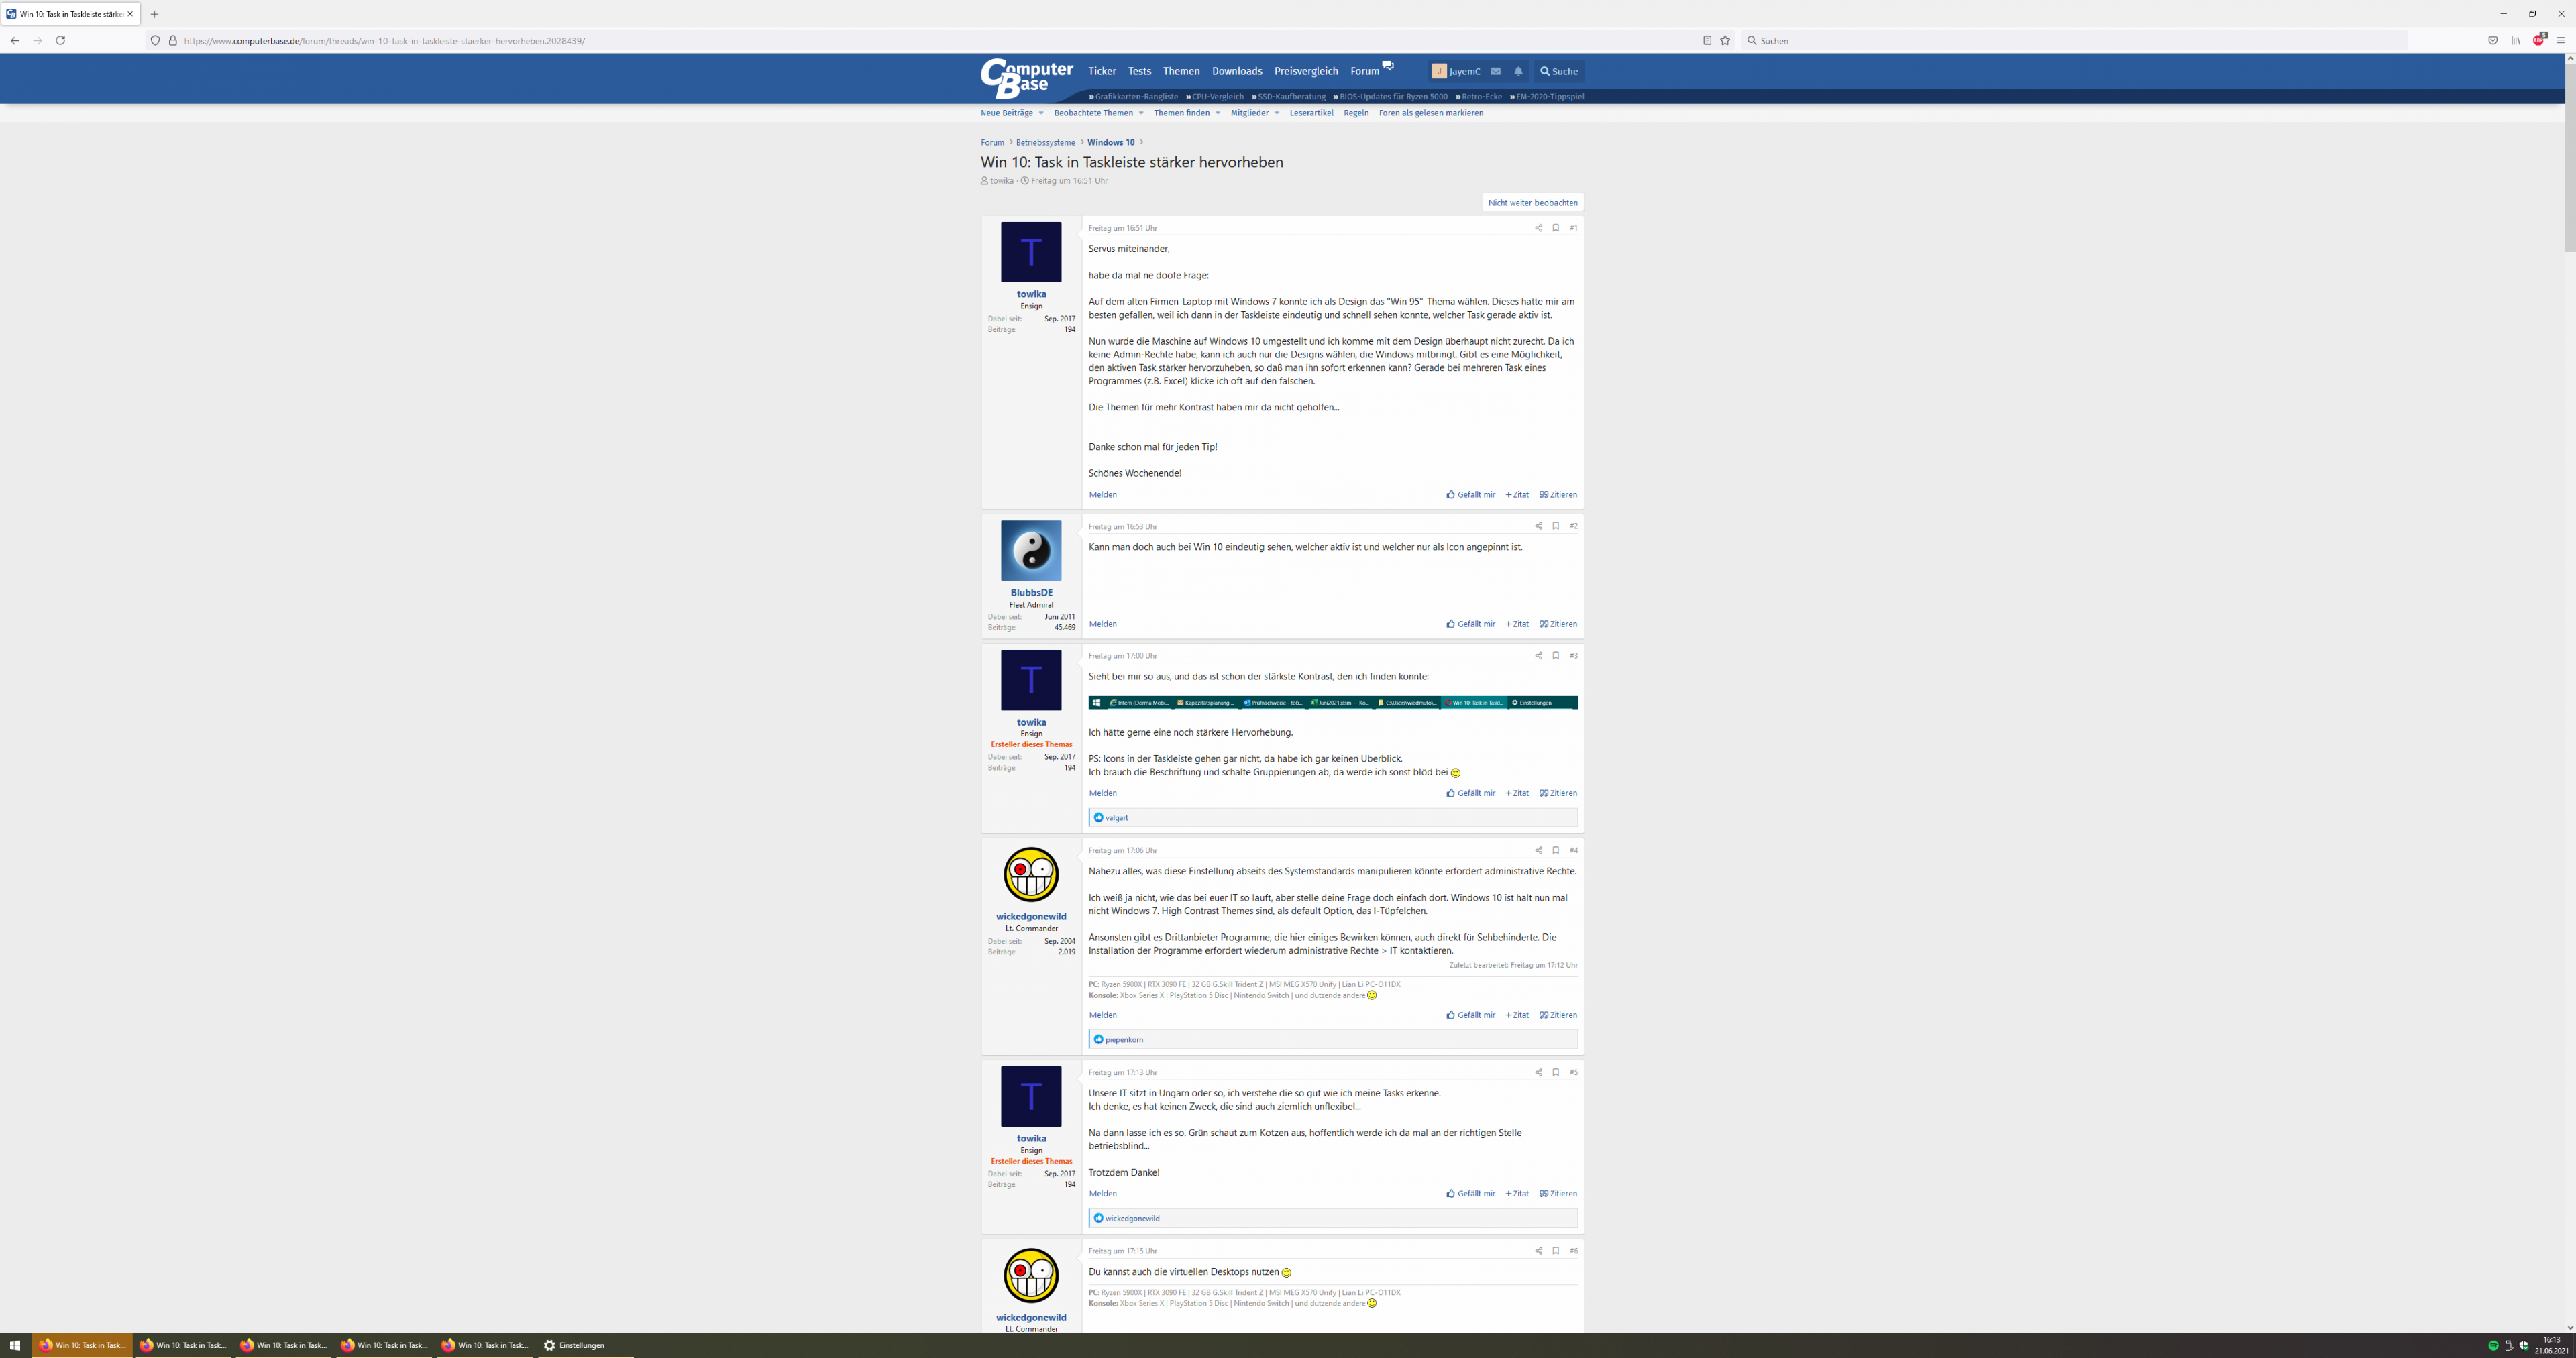Click the notification bell icon

click(1518, 71)
